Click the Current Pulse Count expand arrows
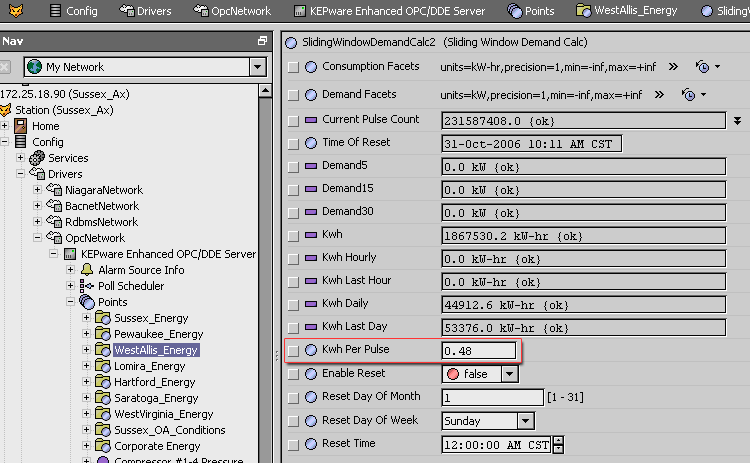750x463 pixels. pos(736,120)
